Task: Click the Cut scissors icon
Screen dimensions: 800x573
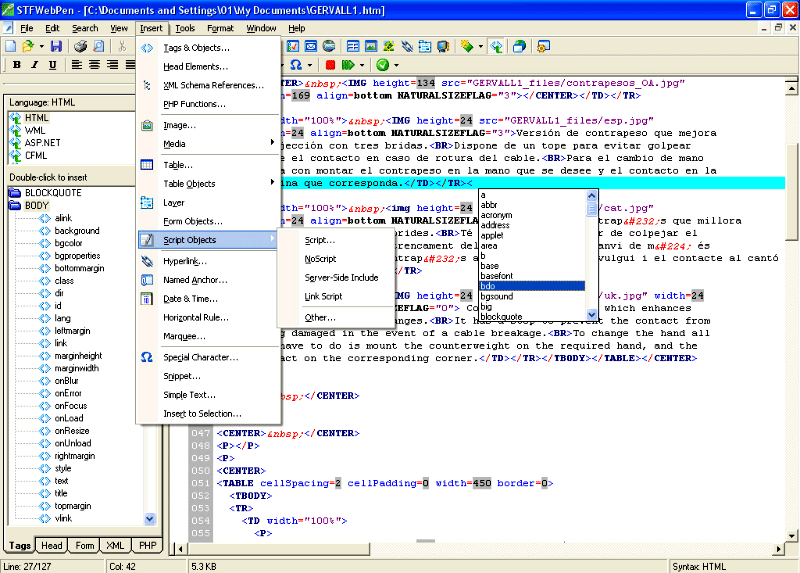Action: point(122,47)
